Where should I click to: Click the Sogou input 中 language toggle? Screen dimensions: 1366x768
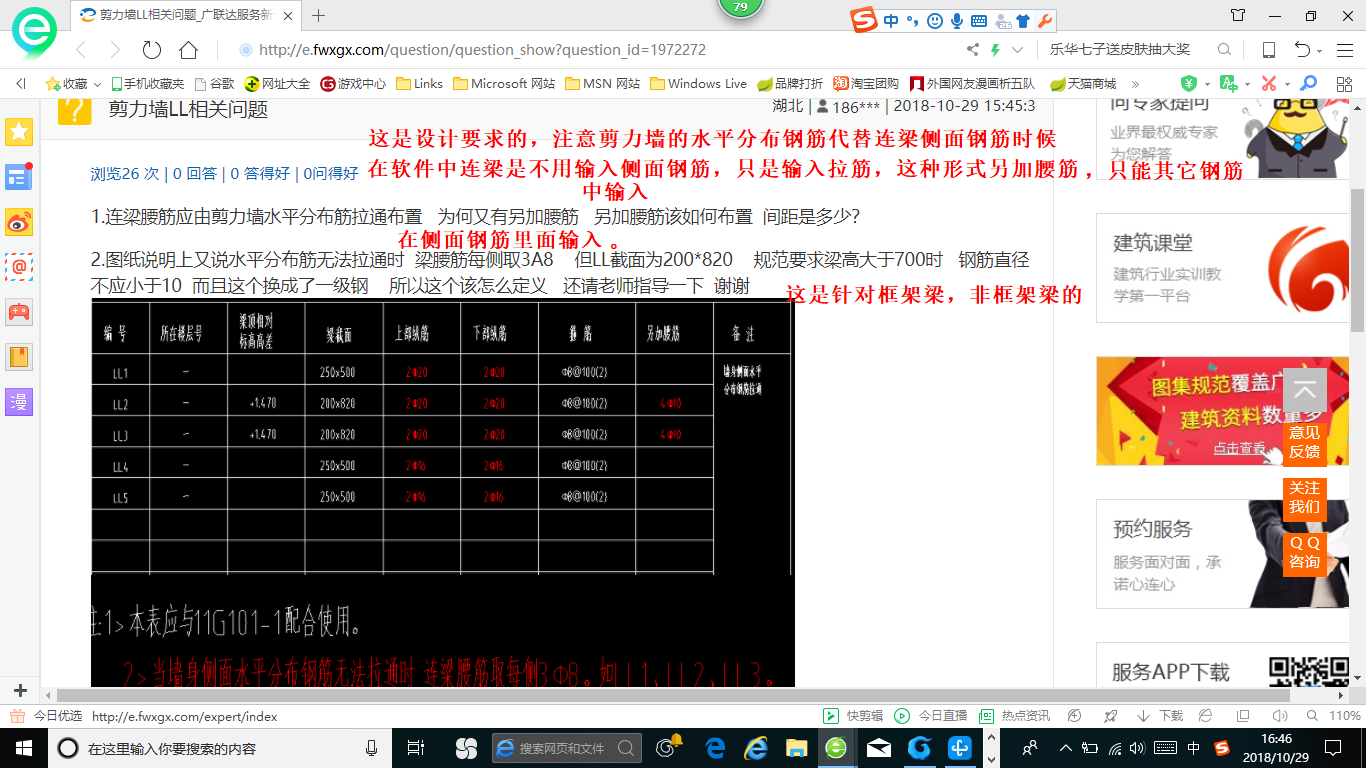pos(890,20)
